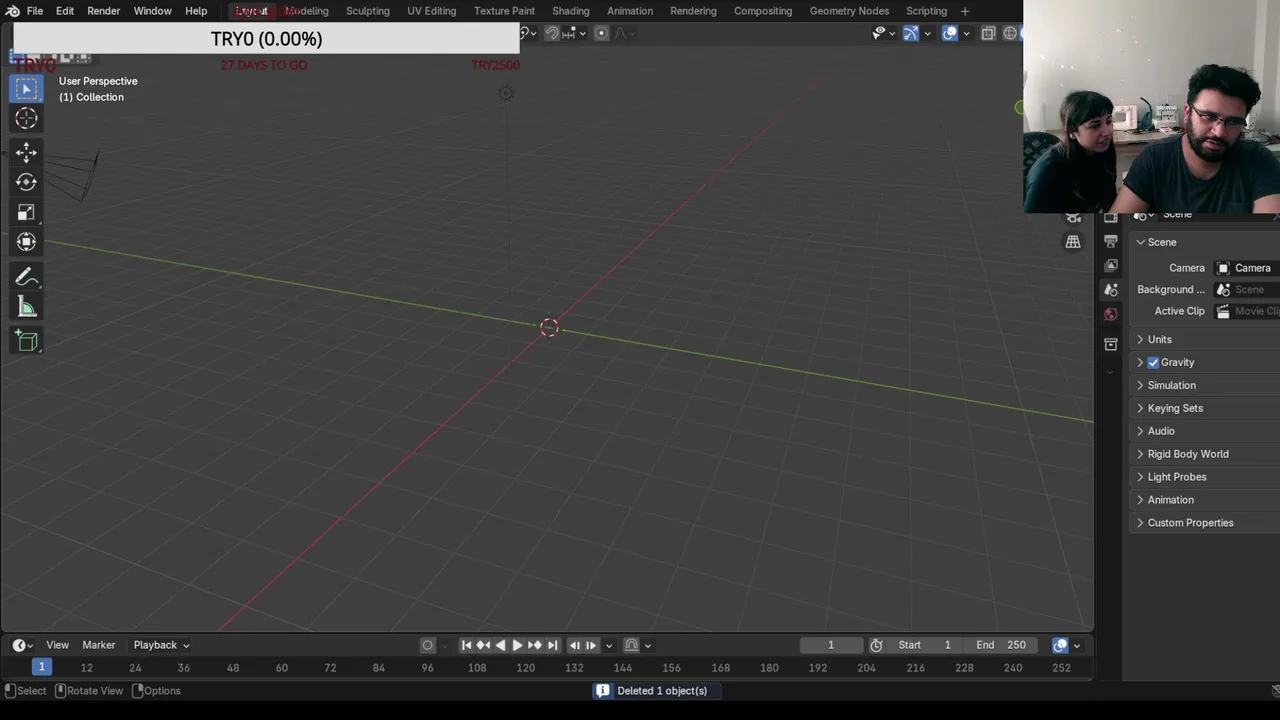This screenshot has height=720, width=1280.
Task: Open the snapping options dropdown
Action: 575,33
